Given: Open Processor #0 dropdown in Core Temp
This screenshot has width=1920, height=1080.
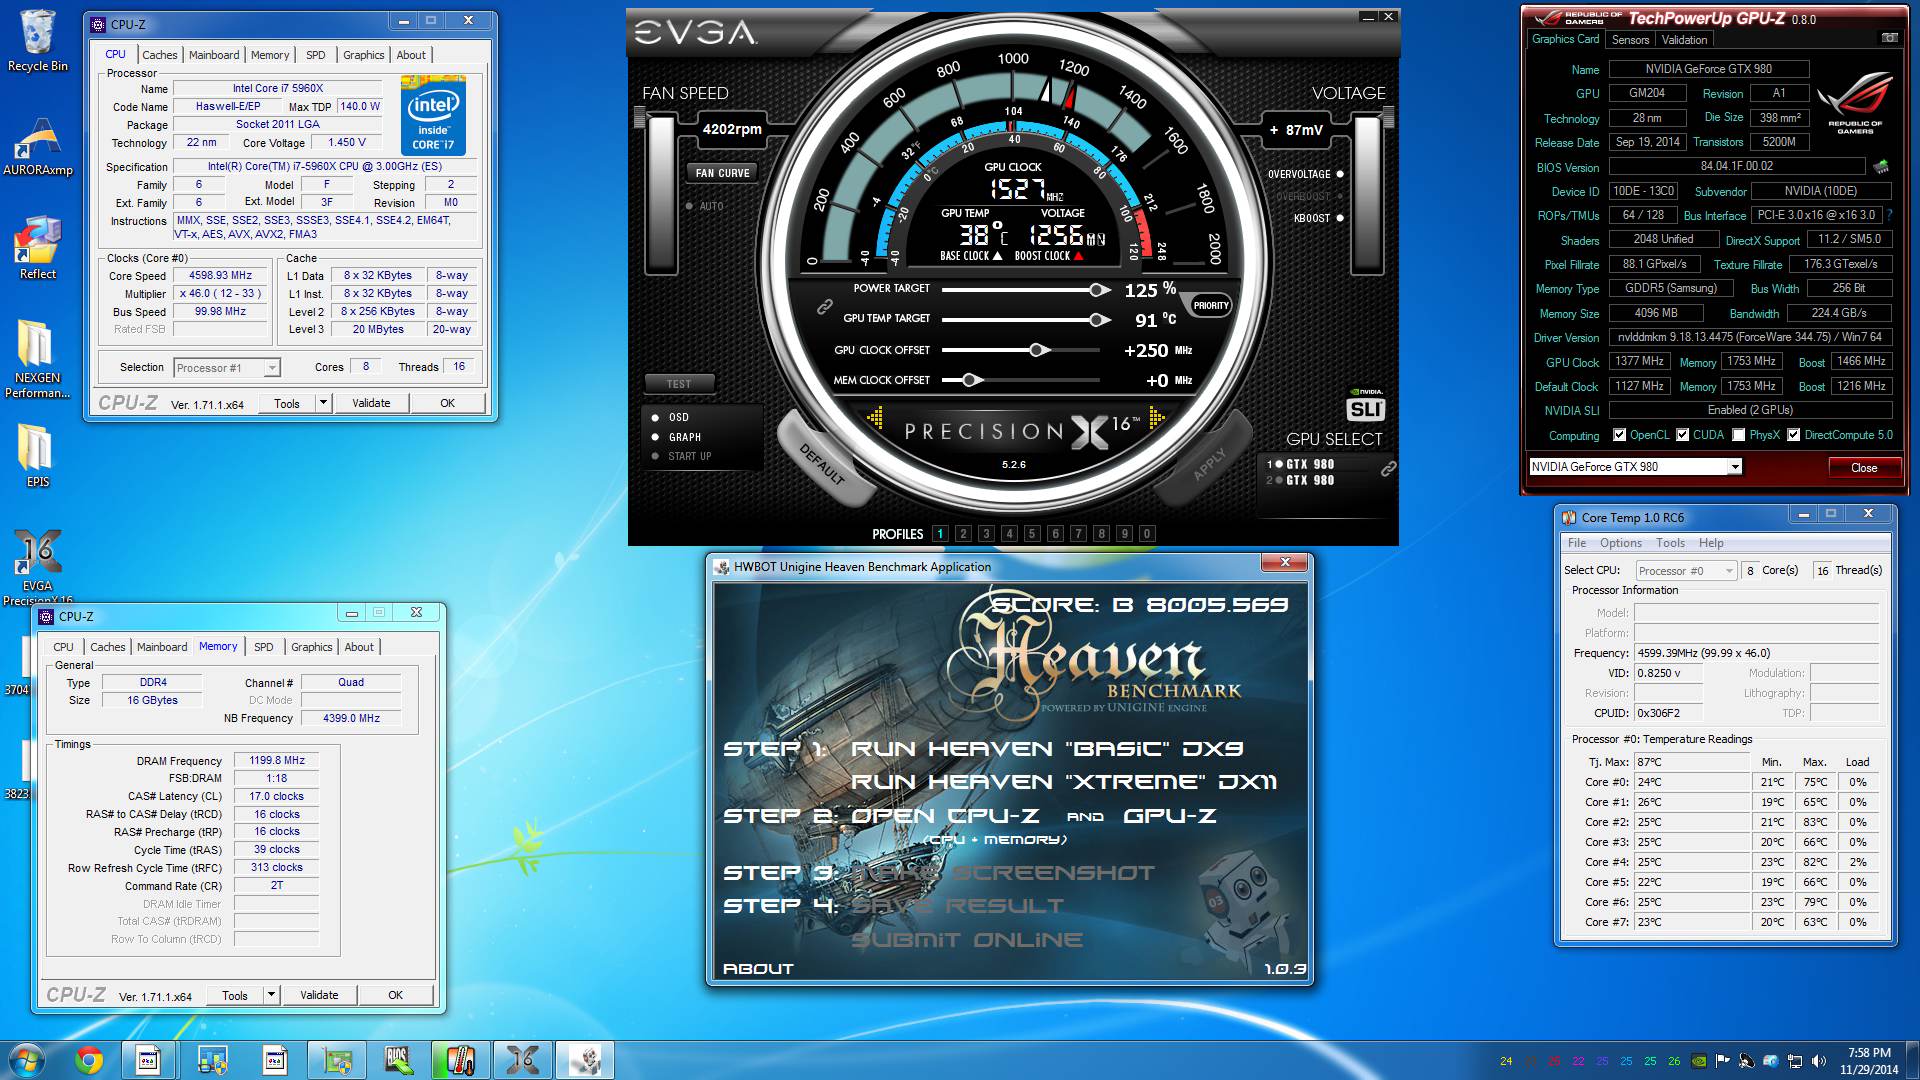Looking at the screenshot, I should (x=1729, y=571).
